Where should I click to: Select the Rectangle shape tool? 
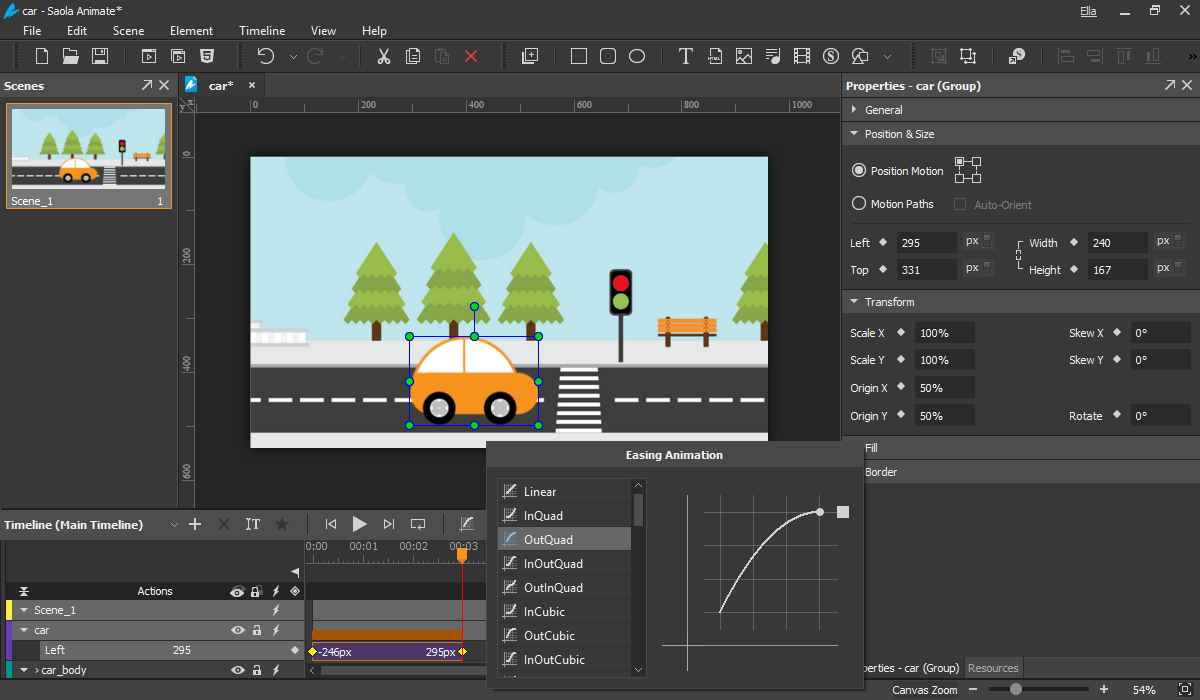tap(579, 56)
